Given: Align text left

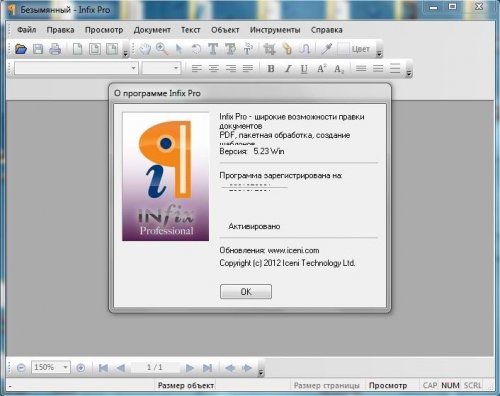Looking at the screenshot, I should tap(197, 69).
